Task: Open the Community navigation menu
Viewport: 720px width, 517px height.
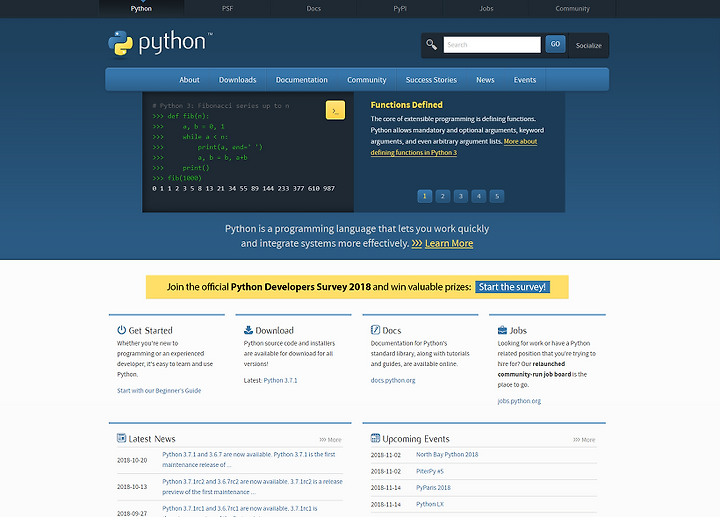Action: (366, 80)
